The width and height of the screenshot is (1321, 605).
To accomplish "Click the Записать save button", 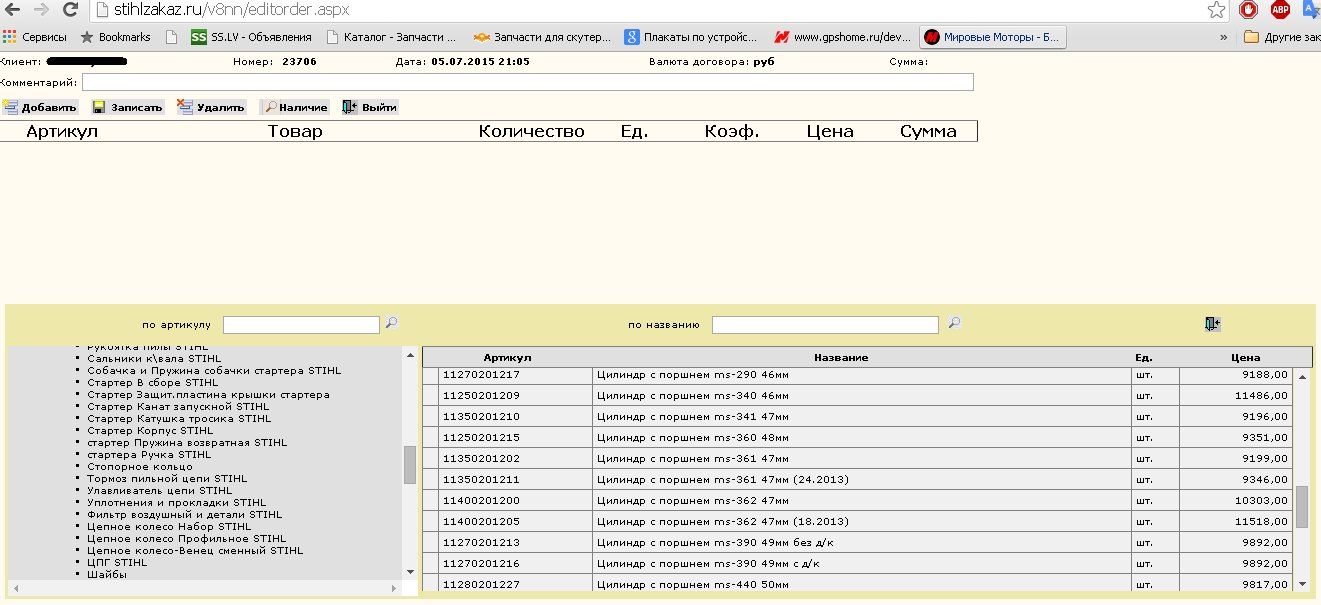I will click(127, 107).
